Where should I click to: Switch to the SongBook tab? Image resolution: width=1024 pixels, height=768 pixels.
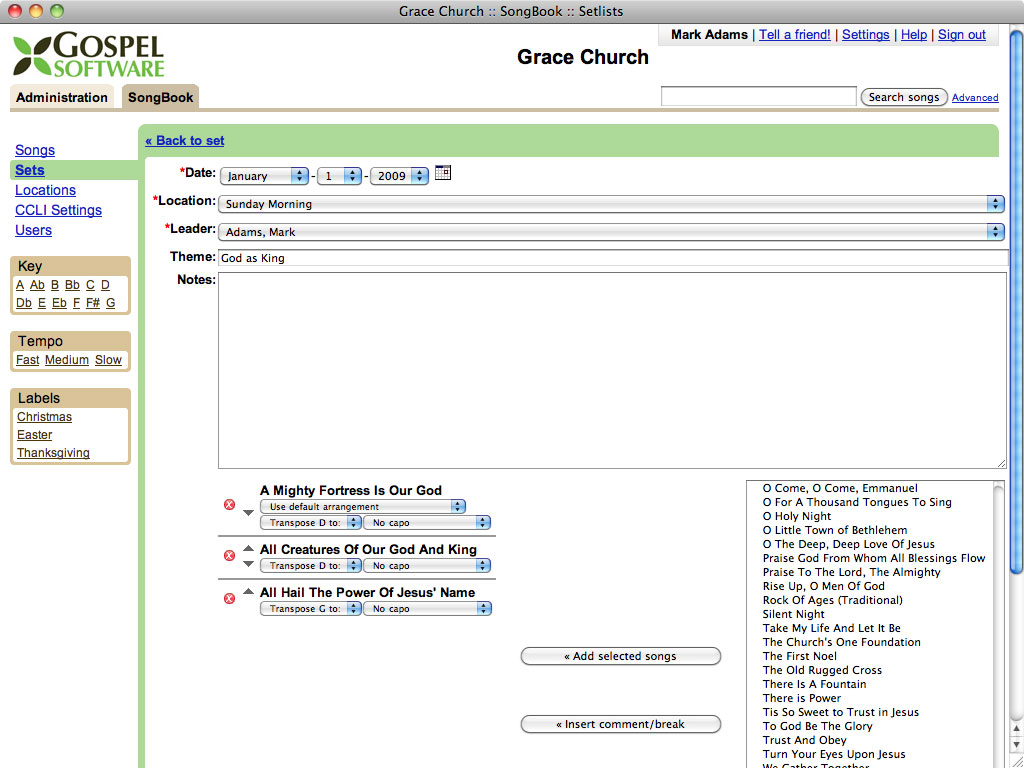(x=161, y=97)
